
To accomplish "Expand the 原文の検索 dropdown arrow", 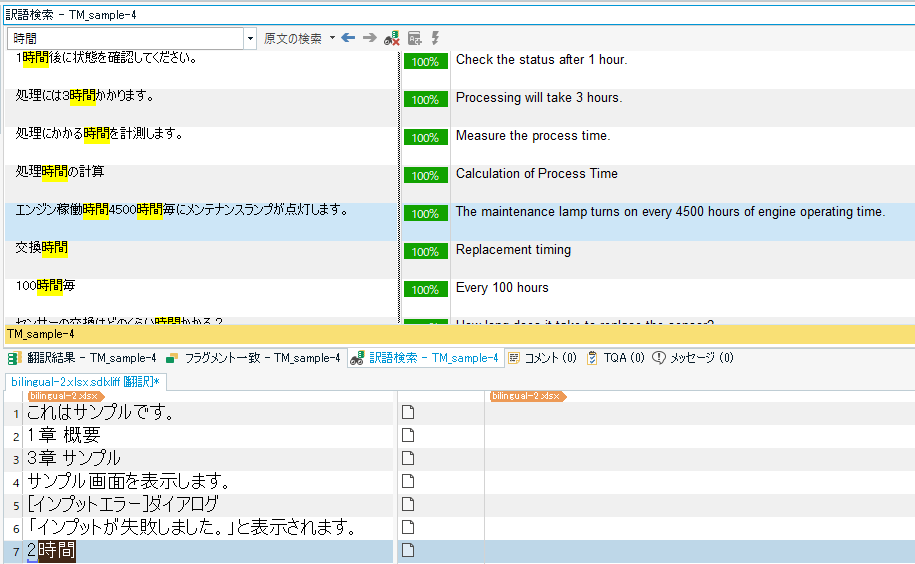I will pyautogui.click(x=332, y=38).
